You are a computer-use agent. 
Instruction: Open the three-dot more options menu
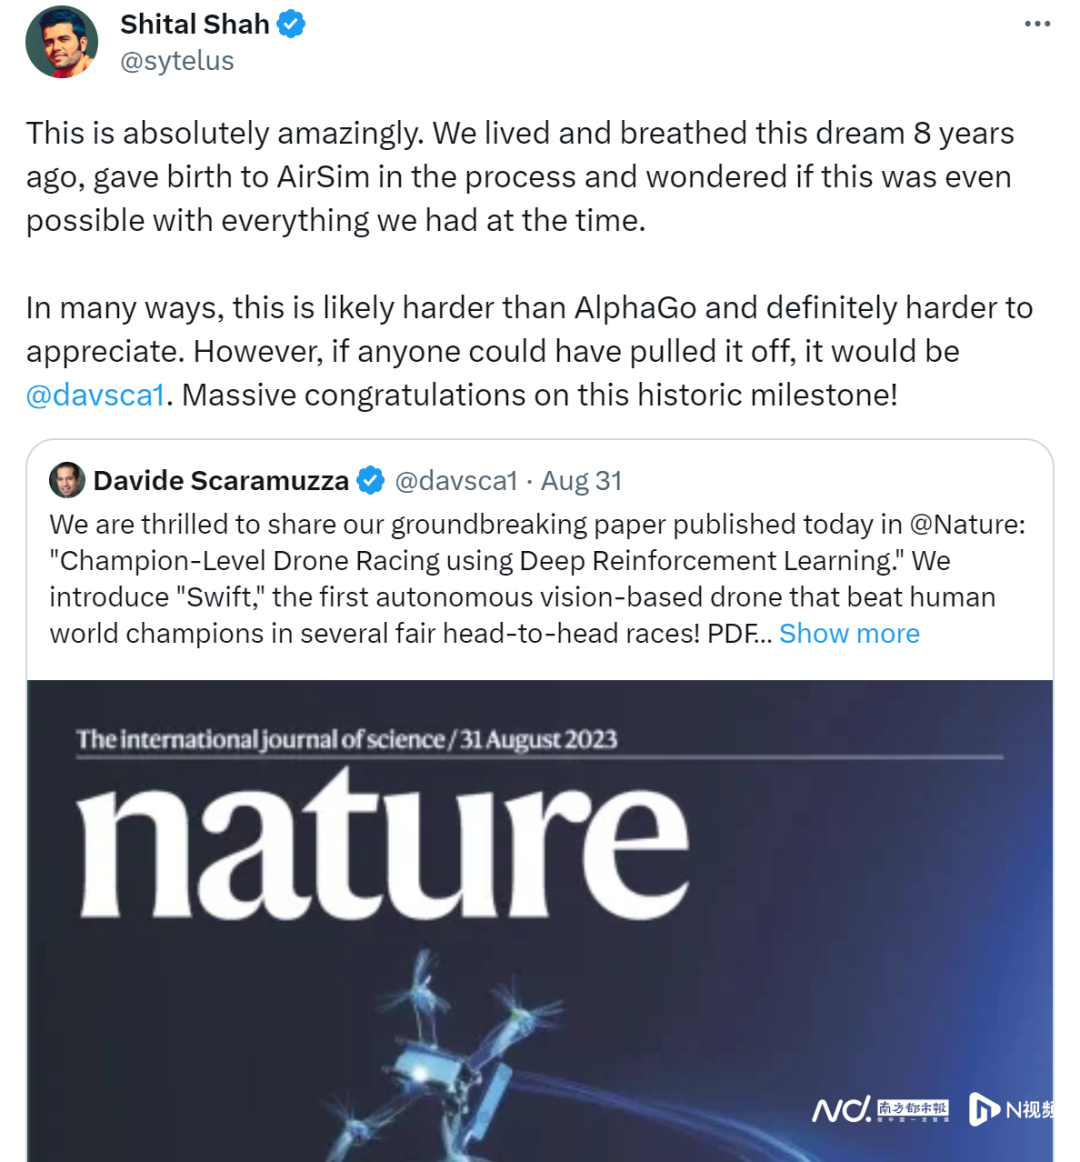1037,24
